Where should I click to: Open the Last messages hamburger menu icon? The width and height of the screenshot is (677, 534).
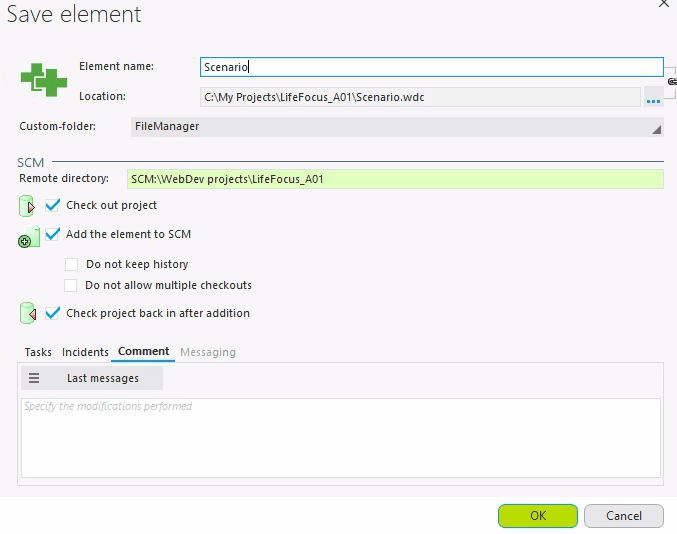[x=34, y=379]
